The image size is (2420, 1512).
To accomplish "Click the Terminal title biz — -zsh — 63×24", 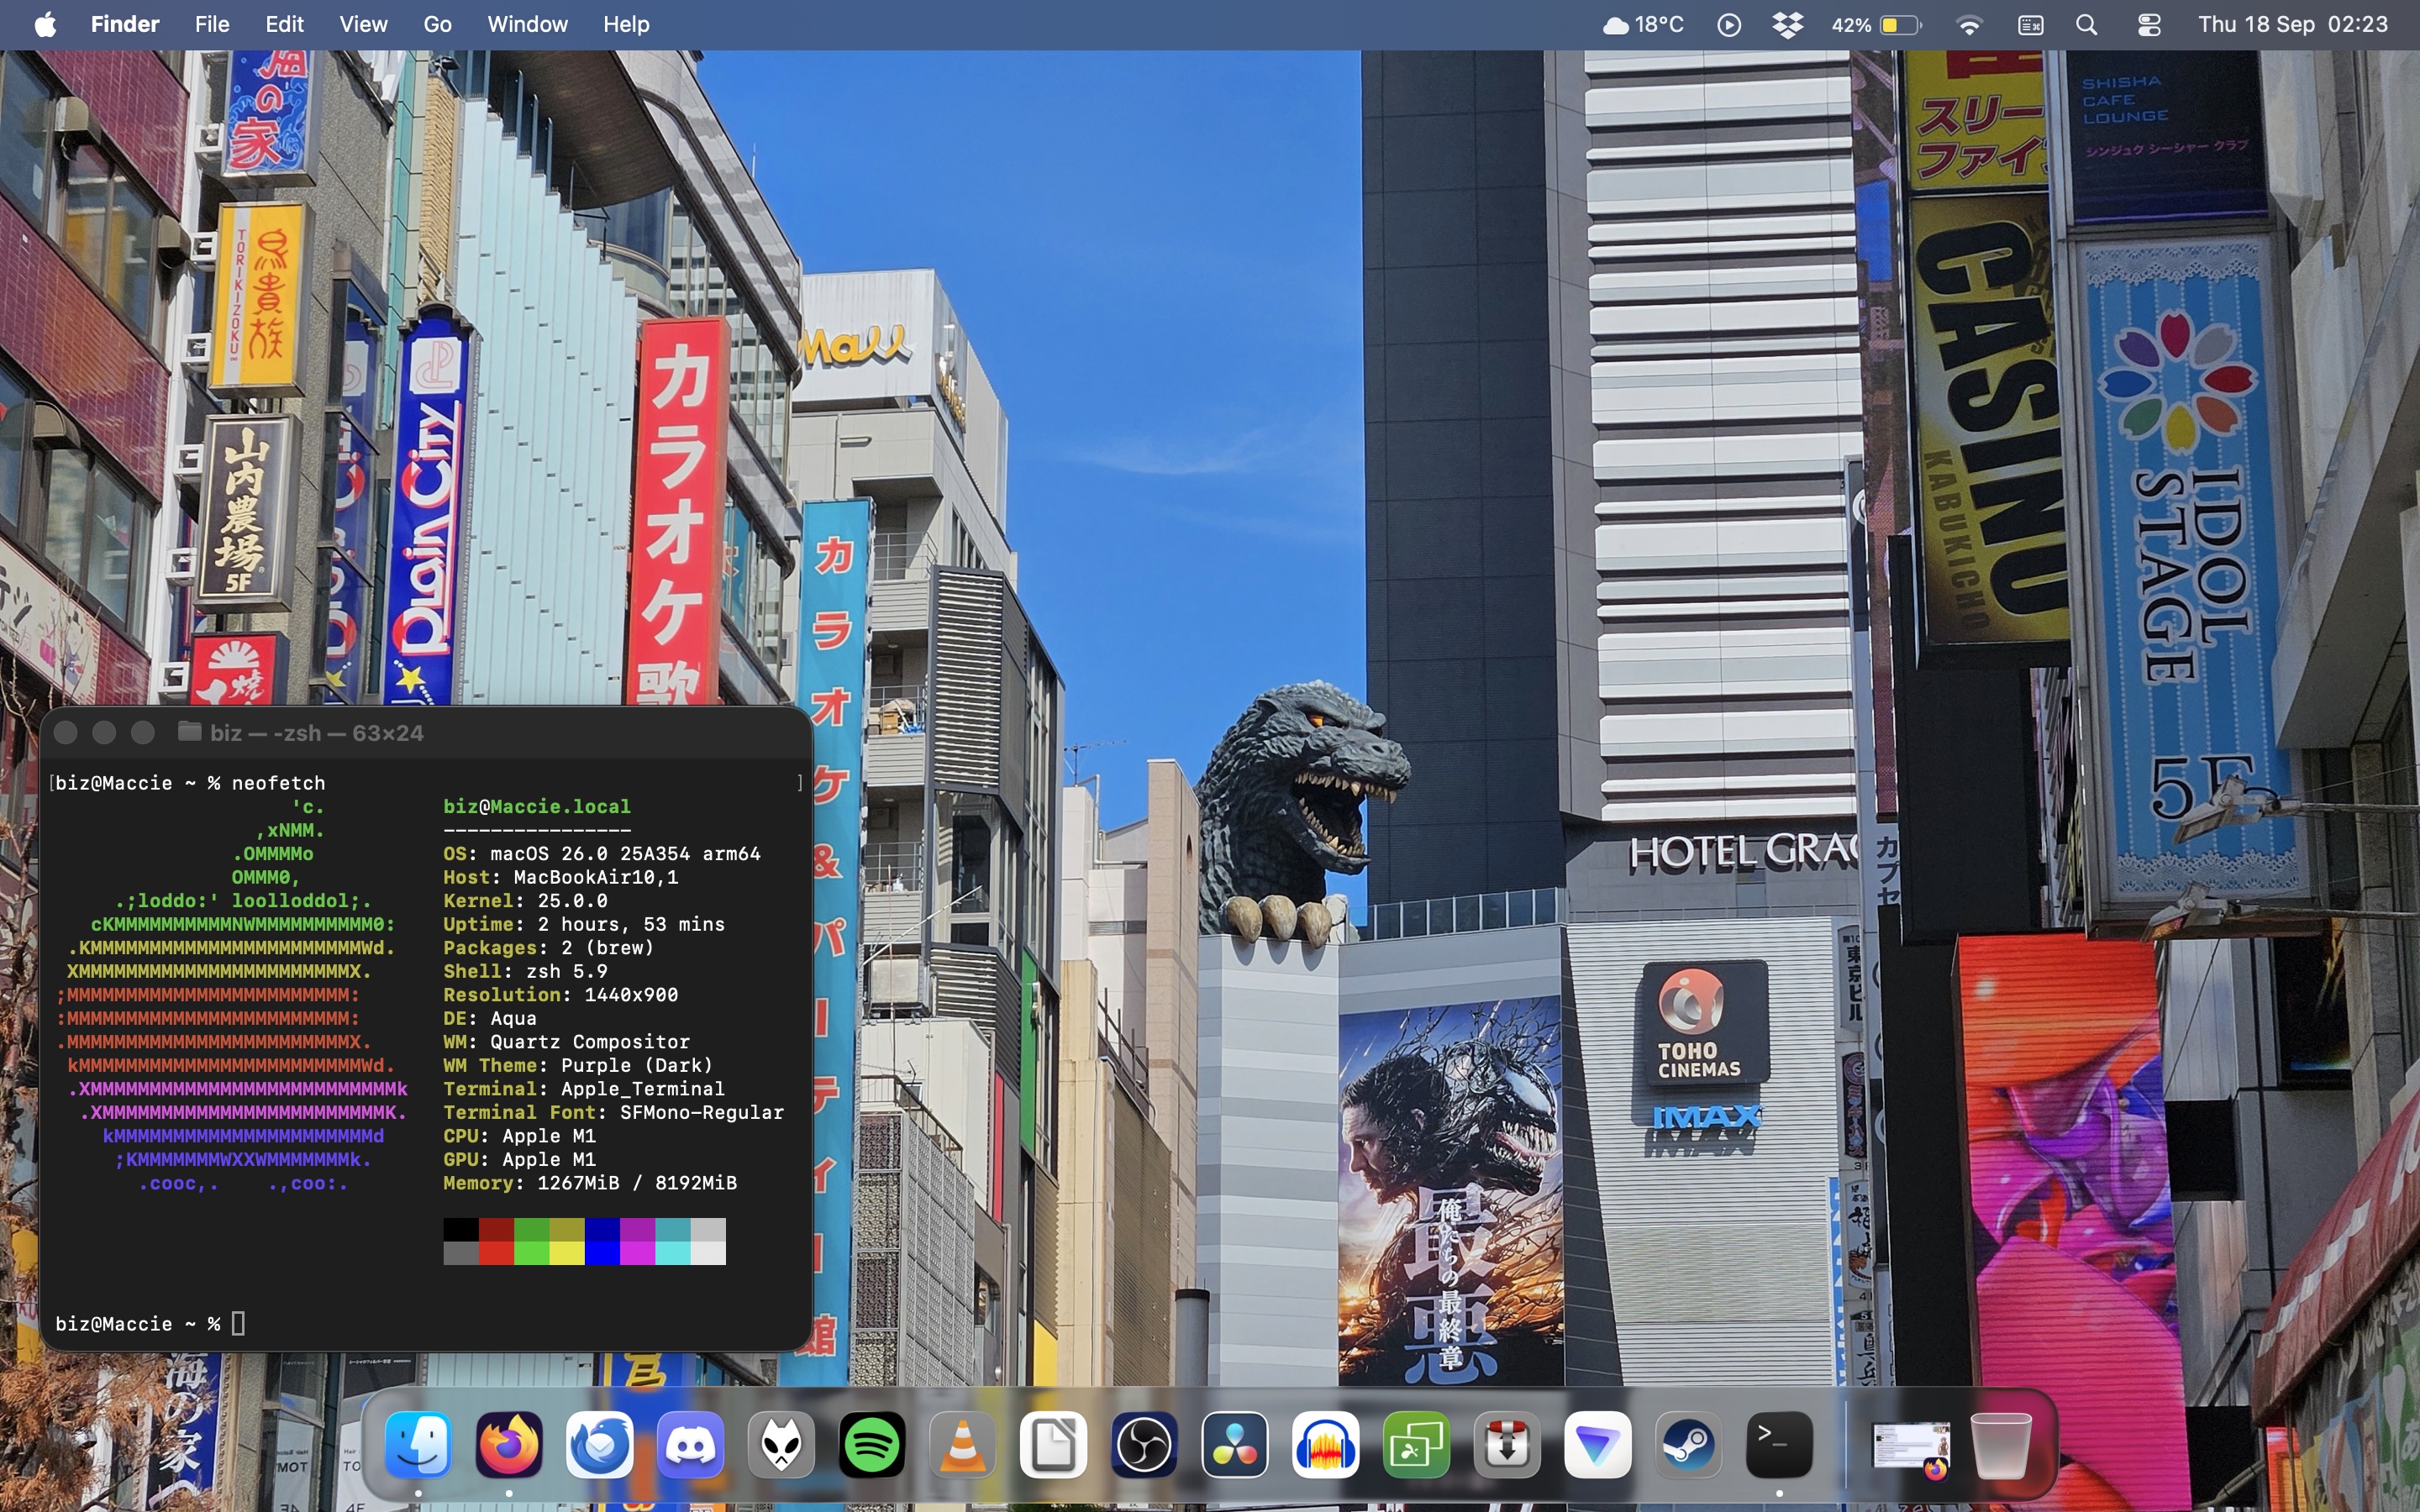I will [x=317, y=733].
